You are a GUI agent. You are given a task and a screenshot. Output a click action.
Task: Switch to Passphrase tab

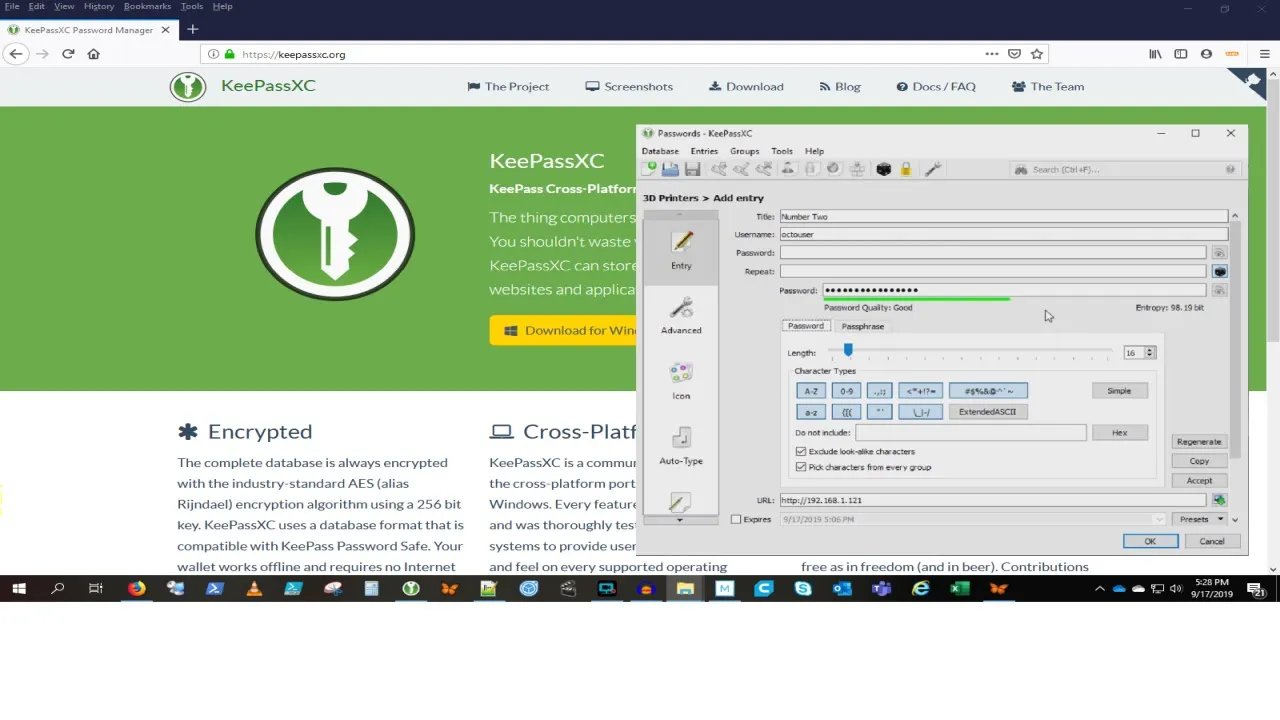(862, 326)
